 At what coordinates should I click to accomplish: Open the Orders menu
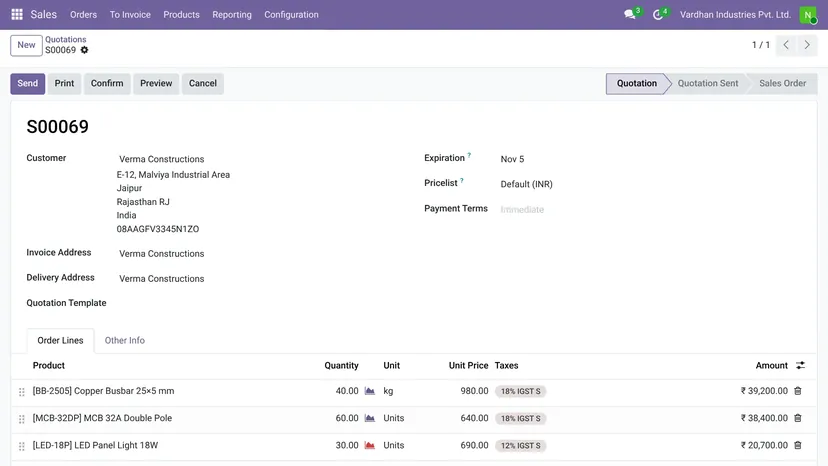click(x=83, y=15)
